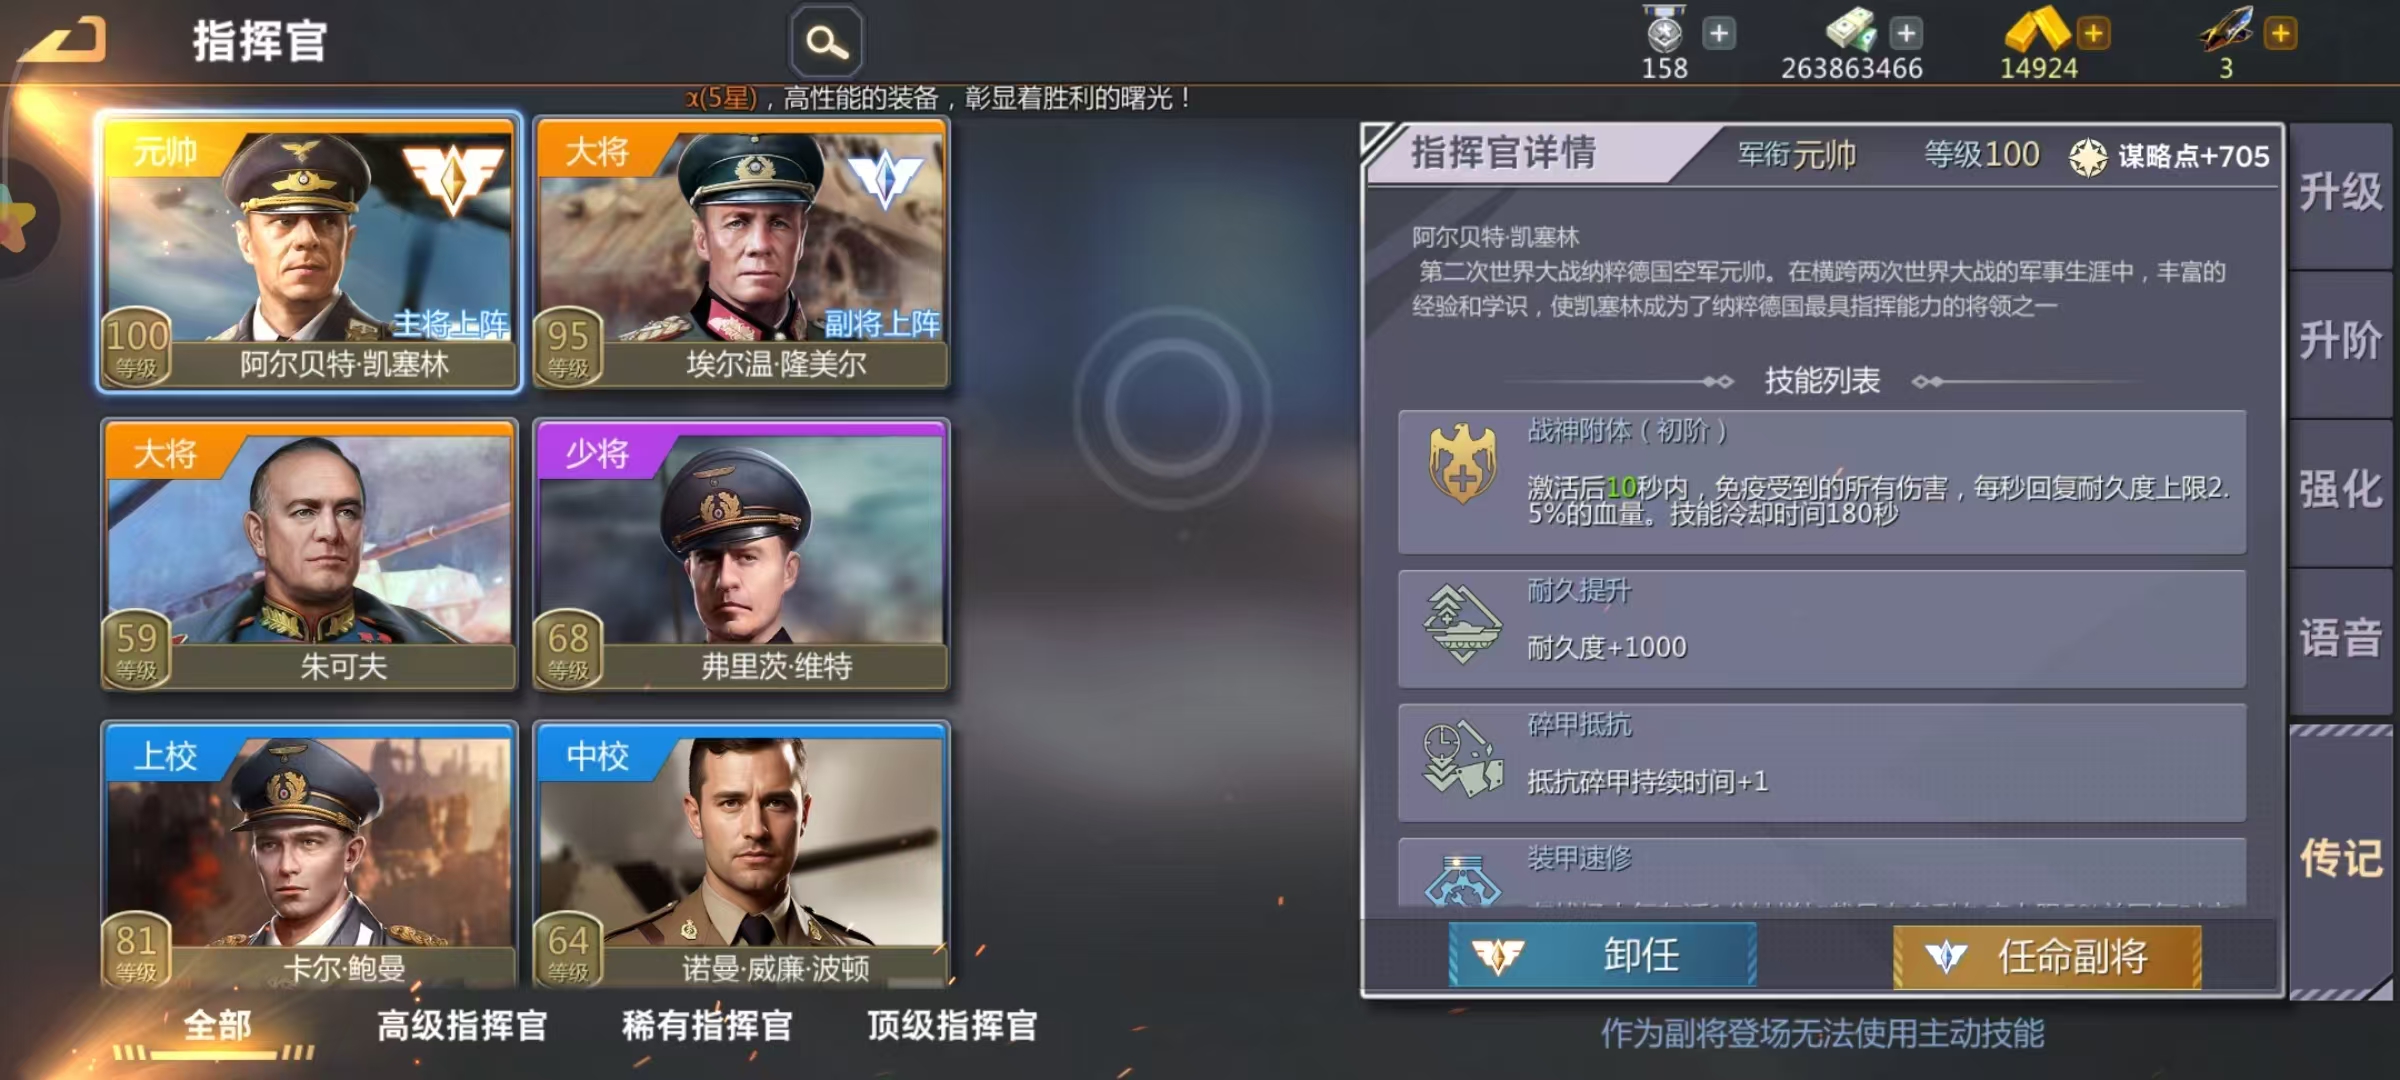The height and width of the screenshot is (1080, 2400).
Task: Add more medals with plus icon
Action: point(1719,34)
